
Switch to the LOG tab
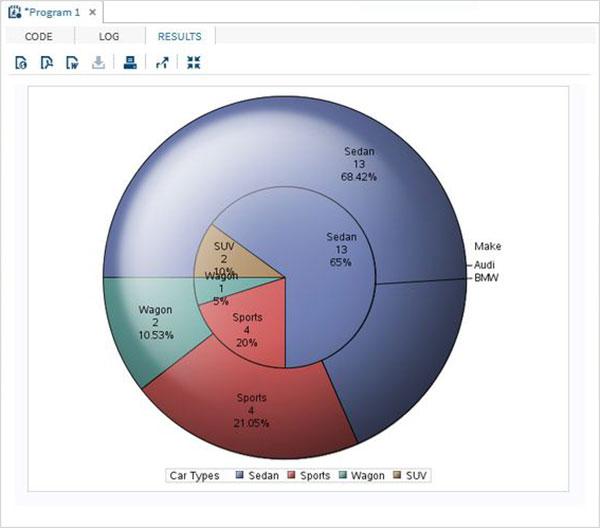click(109, 36)
